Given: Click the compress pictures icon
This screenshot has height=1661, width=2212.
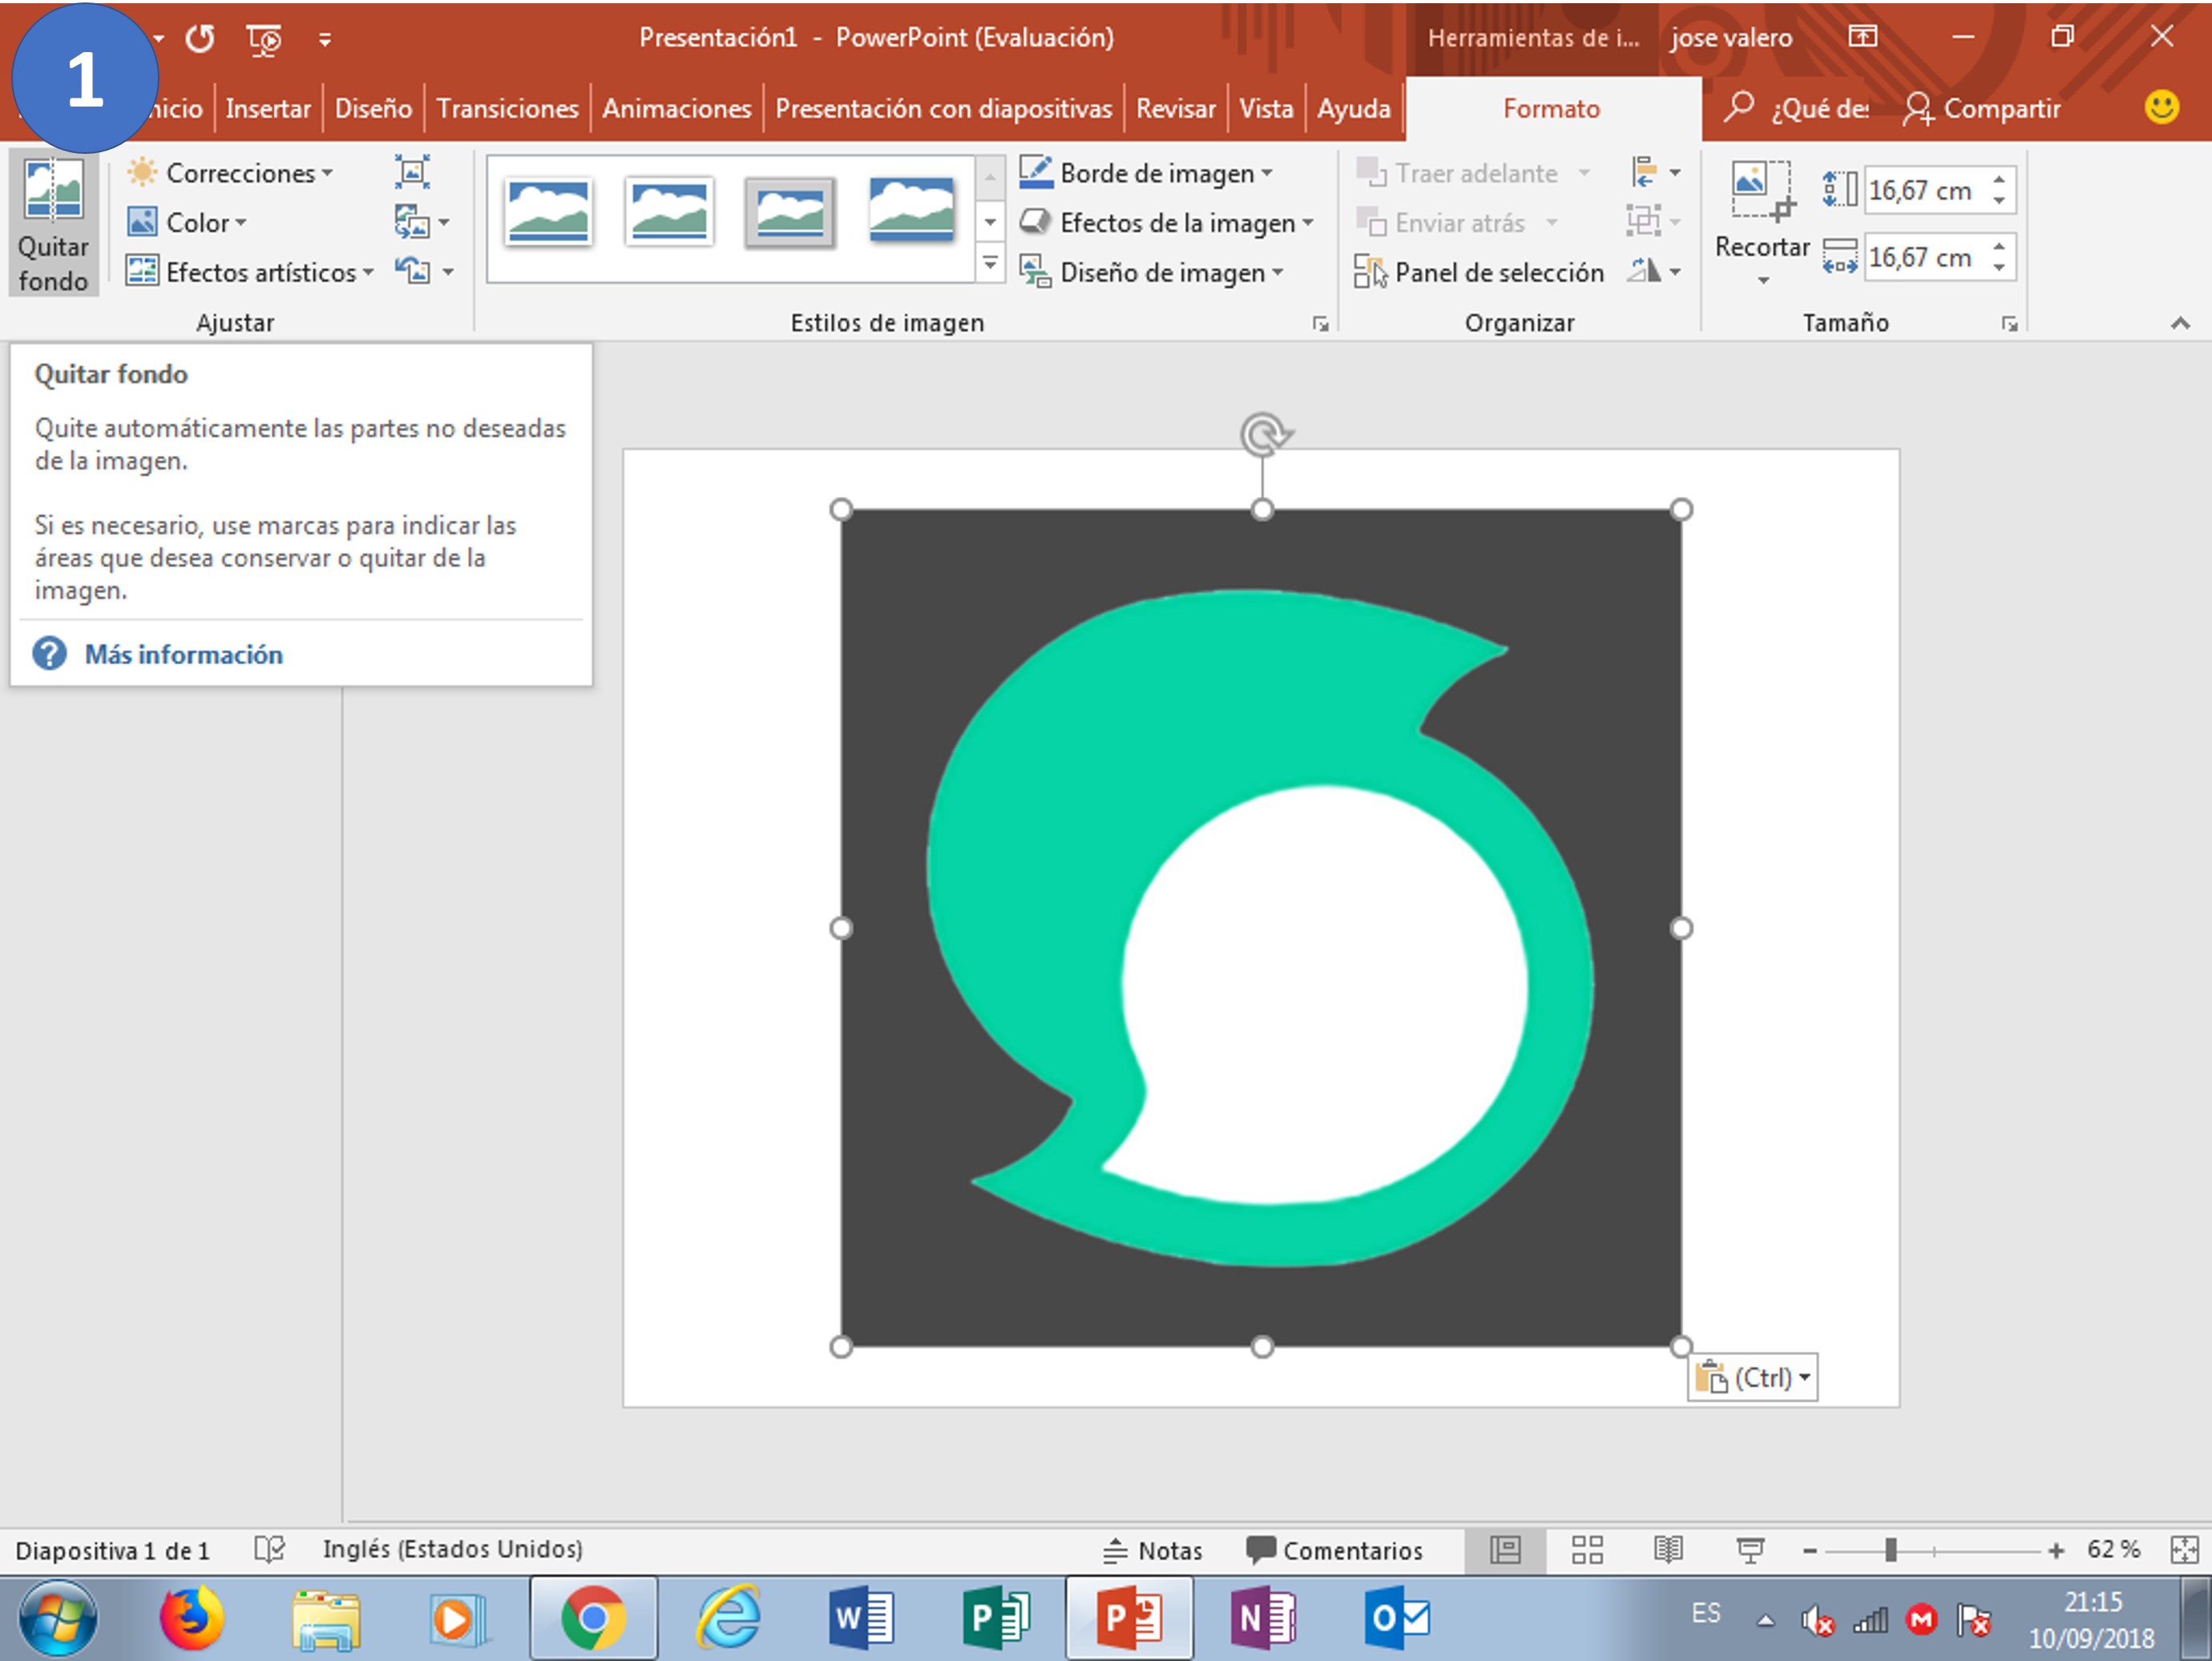Looking at the screenshot, I should click(412, 173).
